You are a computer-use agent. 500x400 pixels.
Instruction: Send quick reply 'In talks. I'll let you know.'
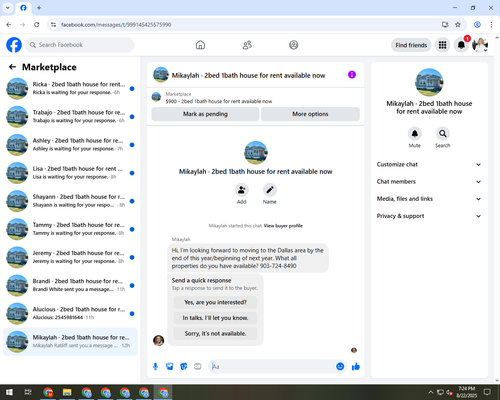(215, 318)
